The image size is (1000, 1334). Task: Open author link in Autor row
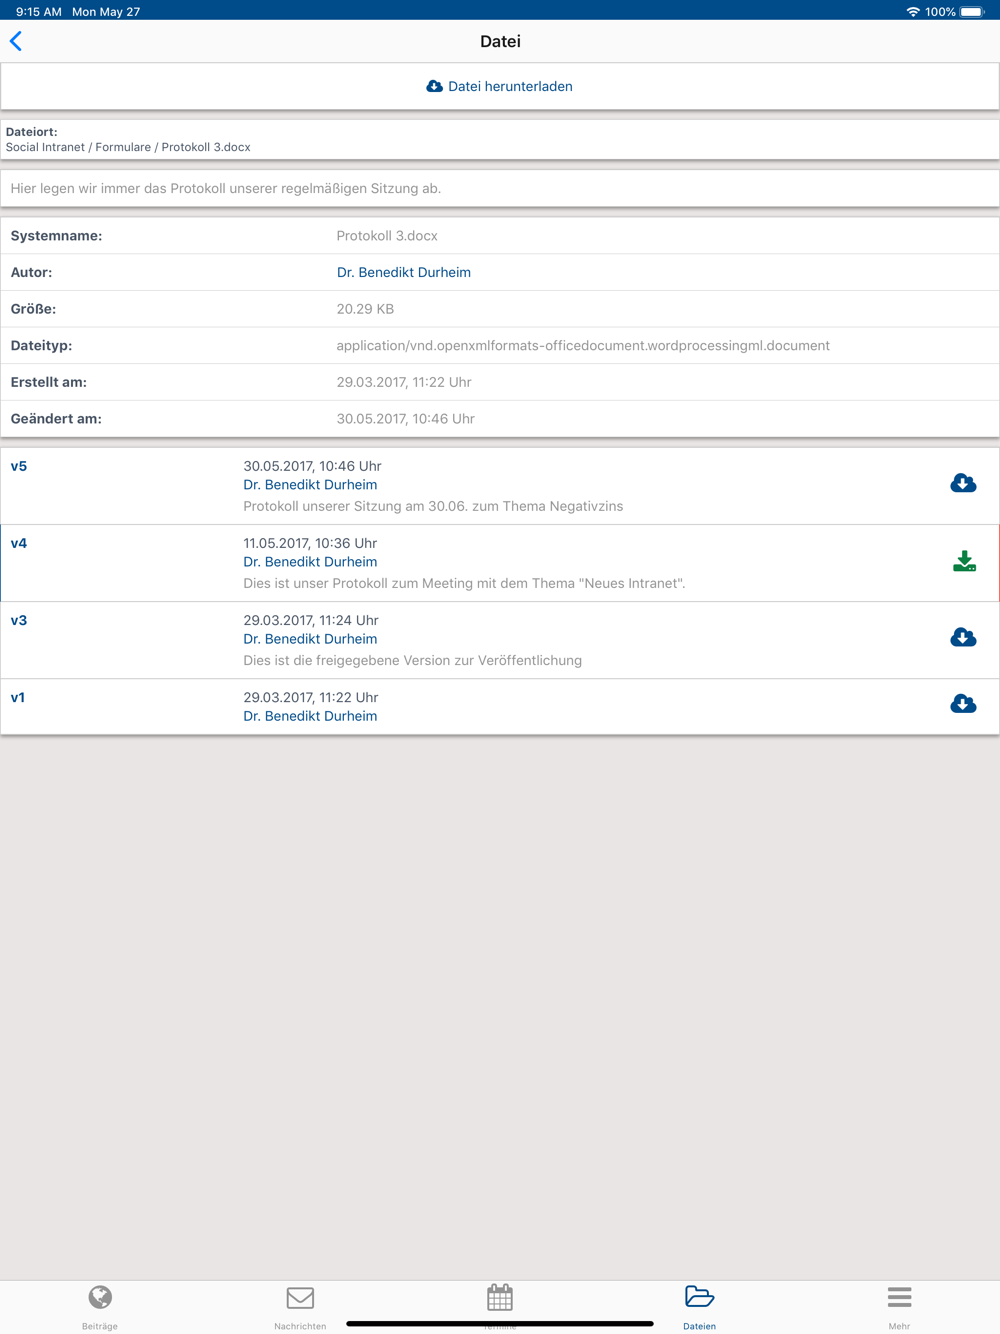click(403, 272)
